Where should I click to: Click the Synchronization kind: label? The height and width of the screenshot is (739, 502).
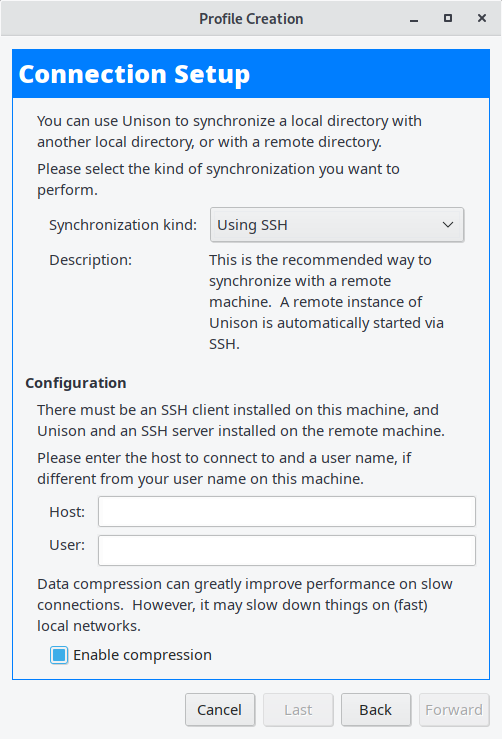coord(123,225)
